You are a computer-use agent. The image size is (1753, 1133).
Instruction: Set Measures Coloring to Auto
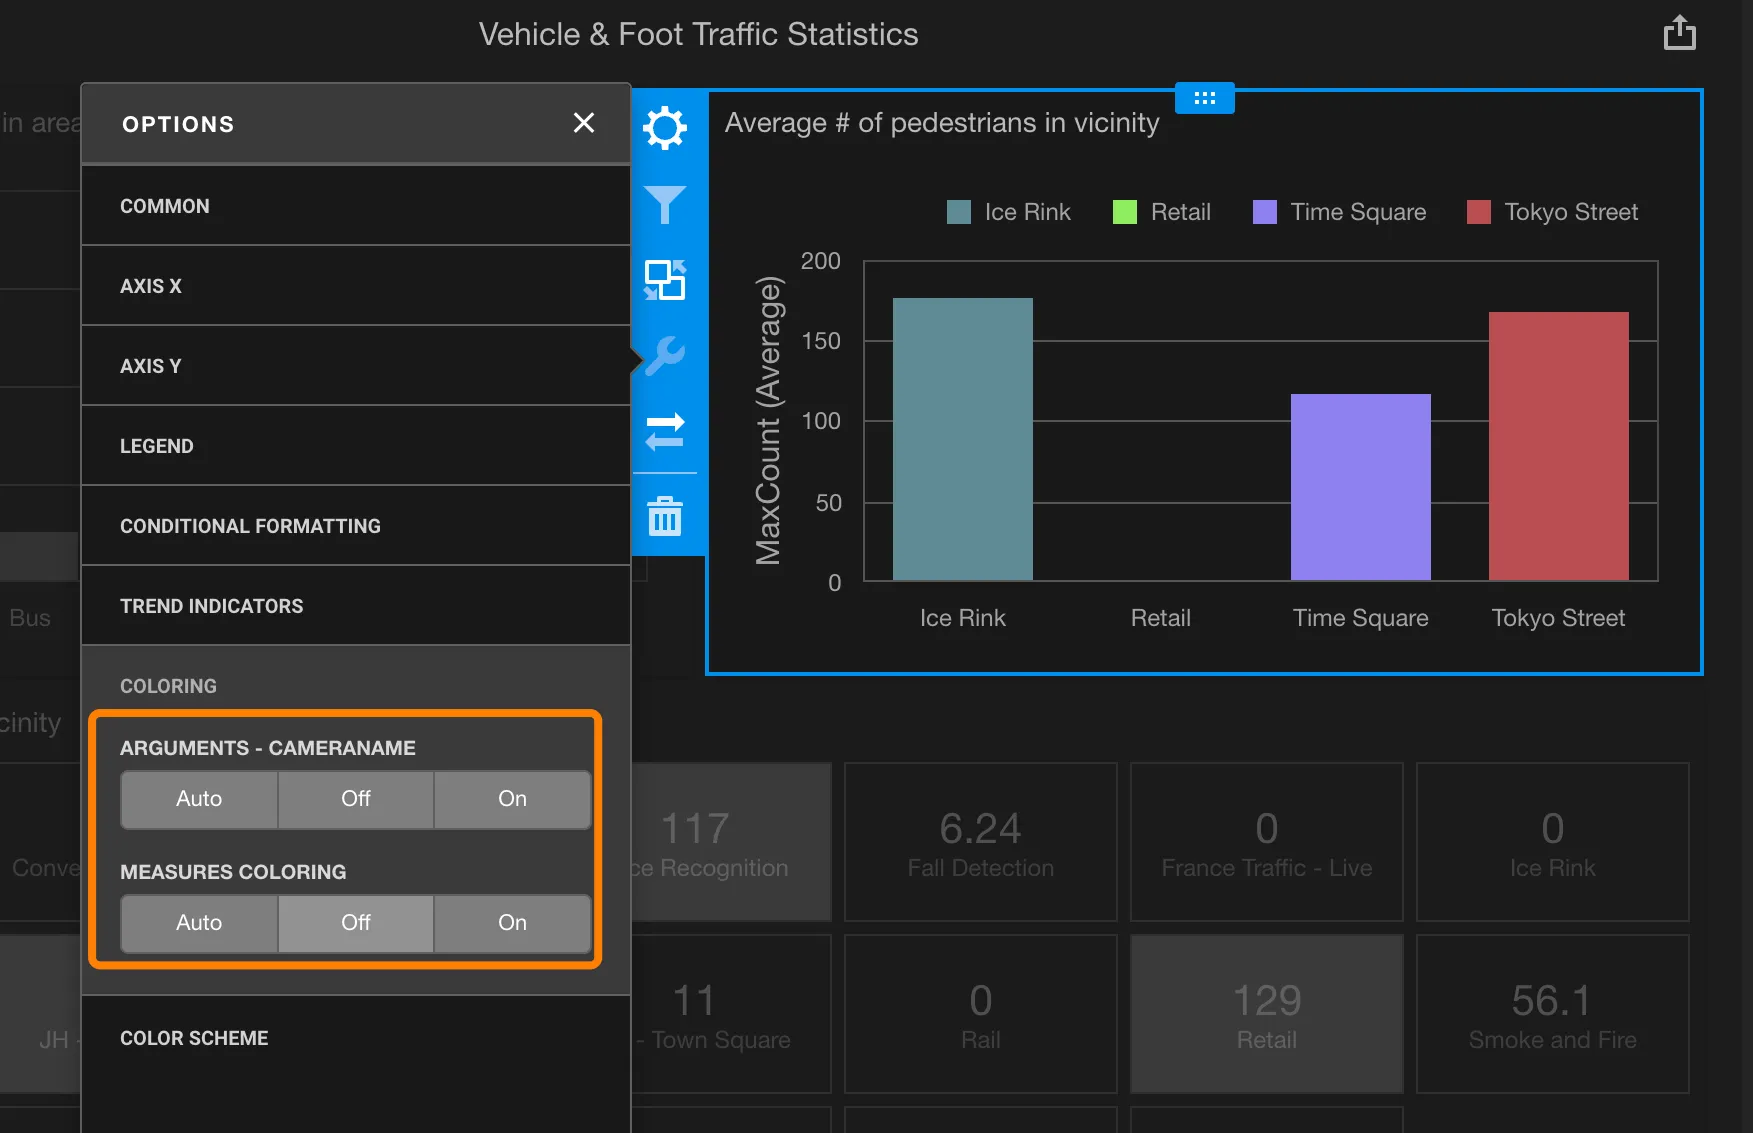[x=199, y=923]
